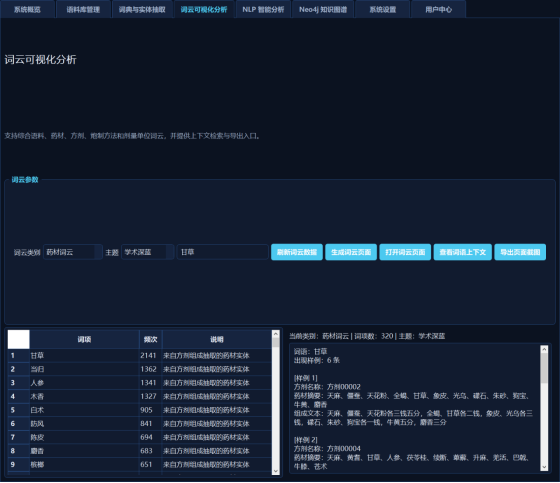
Task: Select the 白术 row term
Action: [x=84, y=410]
